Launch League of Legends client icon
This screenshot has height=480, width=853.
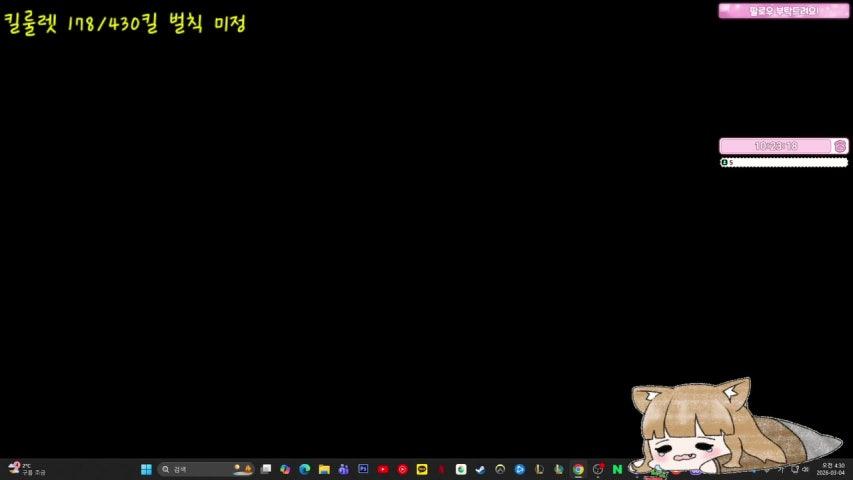[539, 469]
